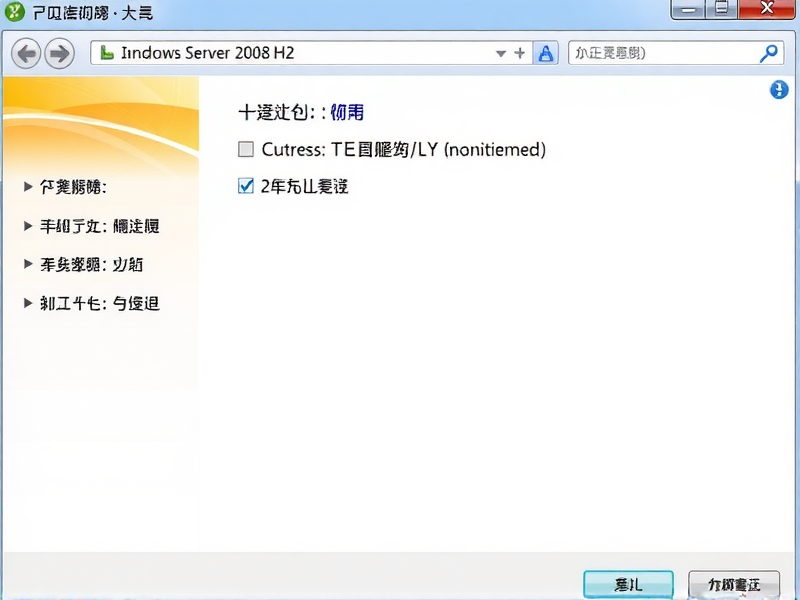Click the application icon in the title bar

(x=14, y=10)
